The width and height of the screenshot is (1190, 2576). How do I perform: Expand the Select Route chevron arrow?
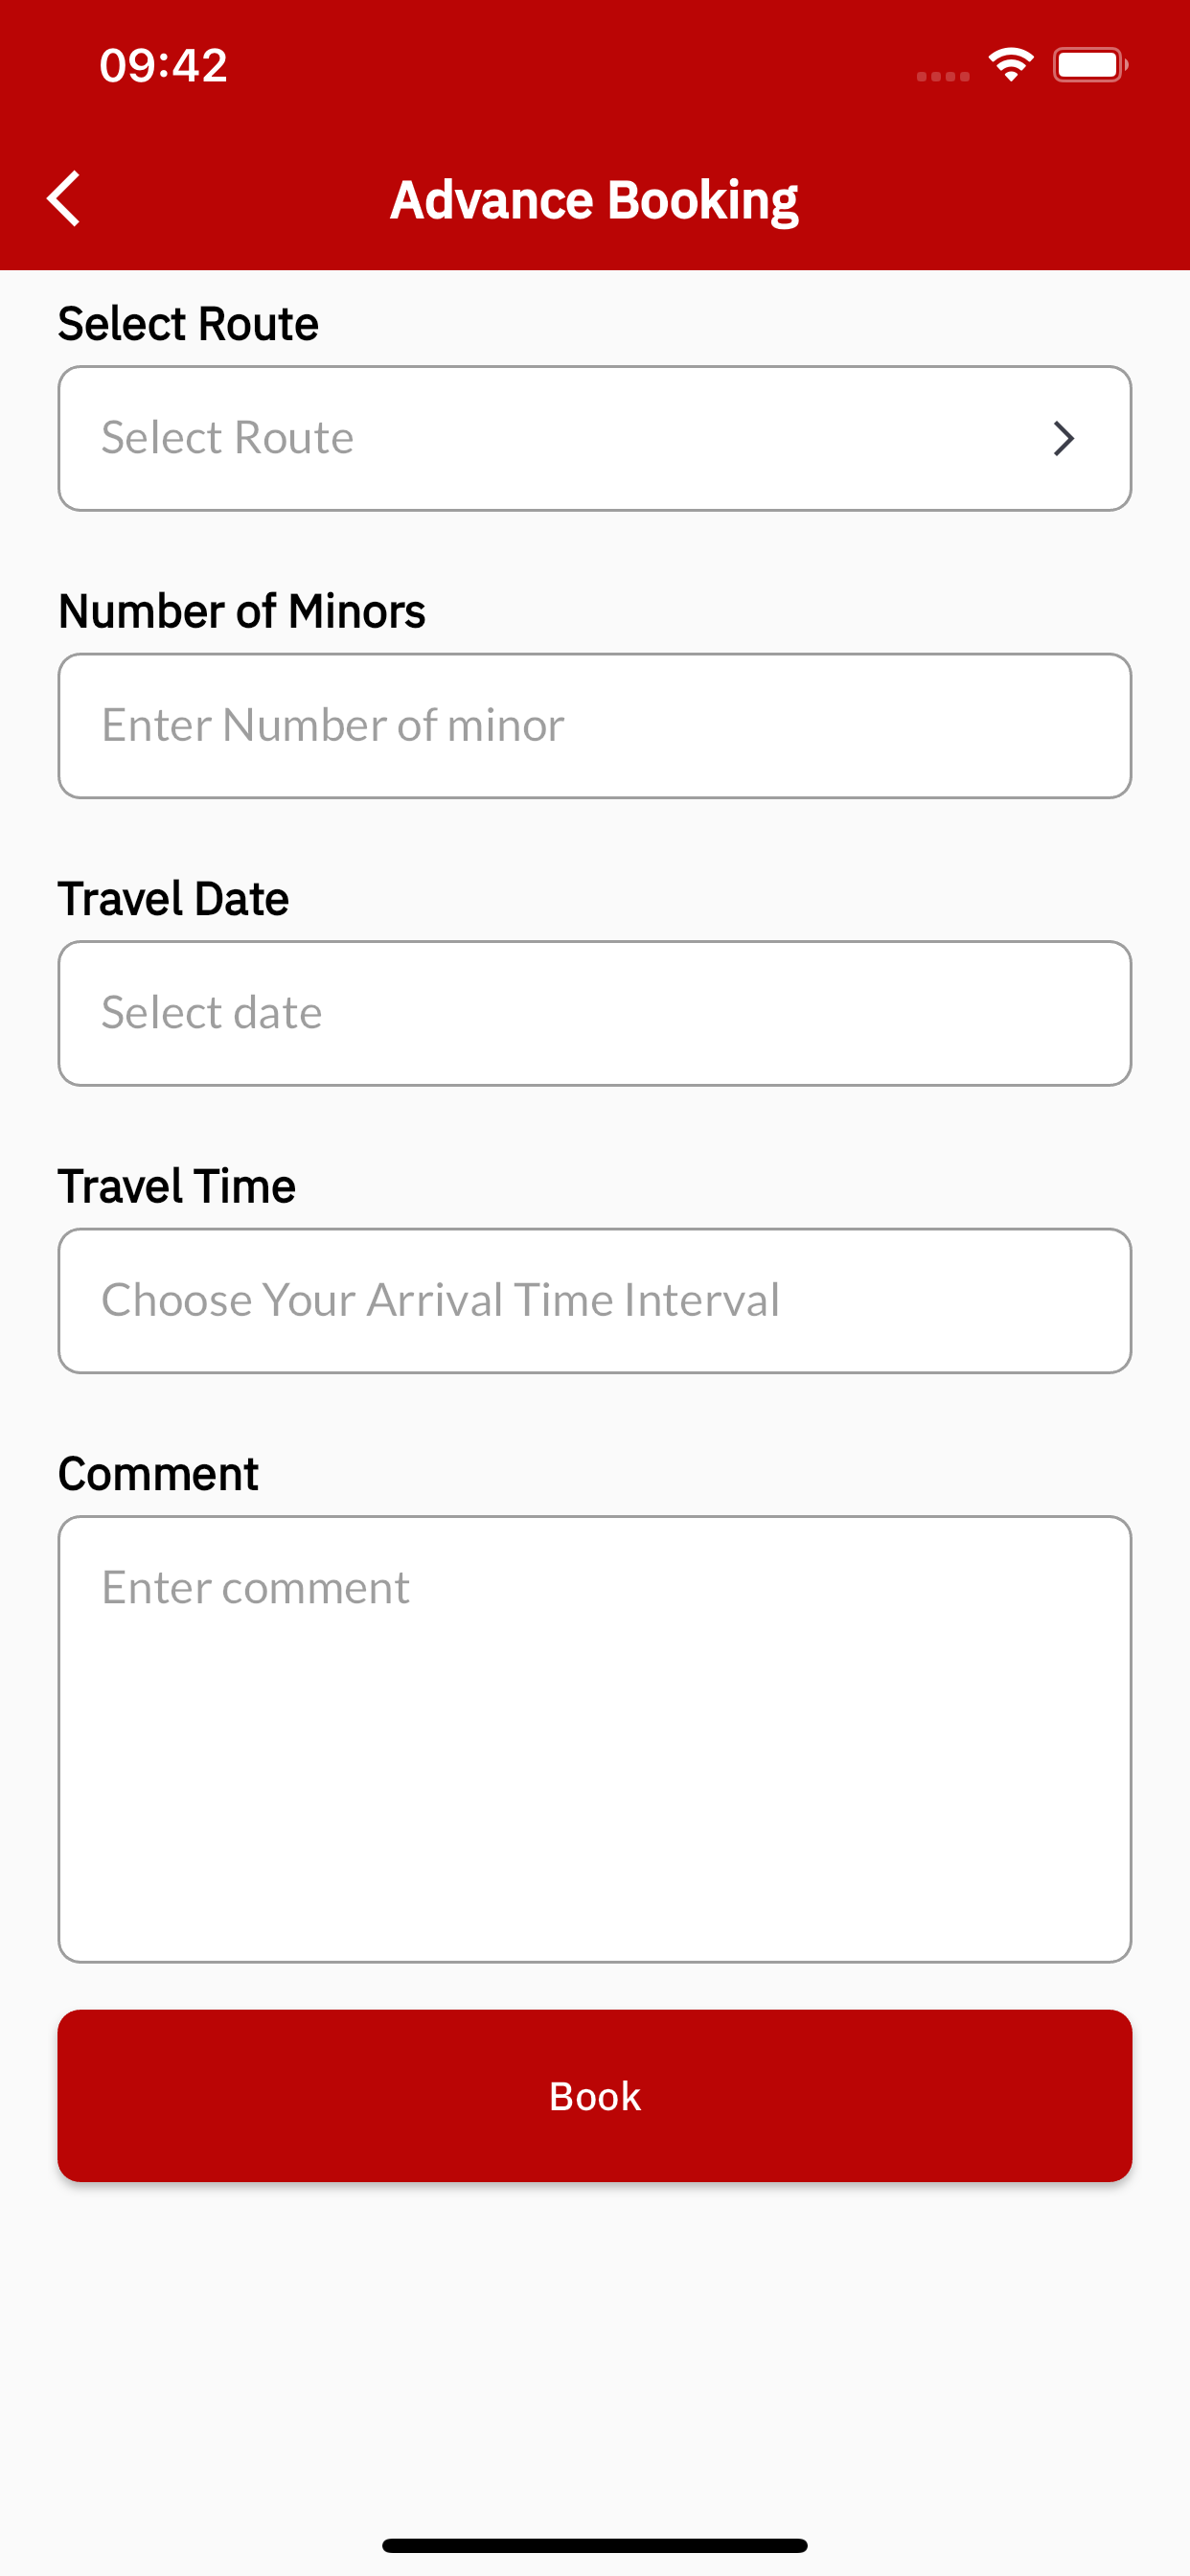point(1063,439)
